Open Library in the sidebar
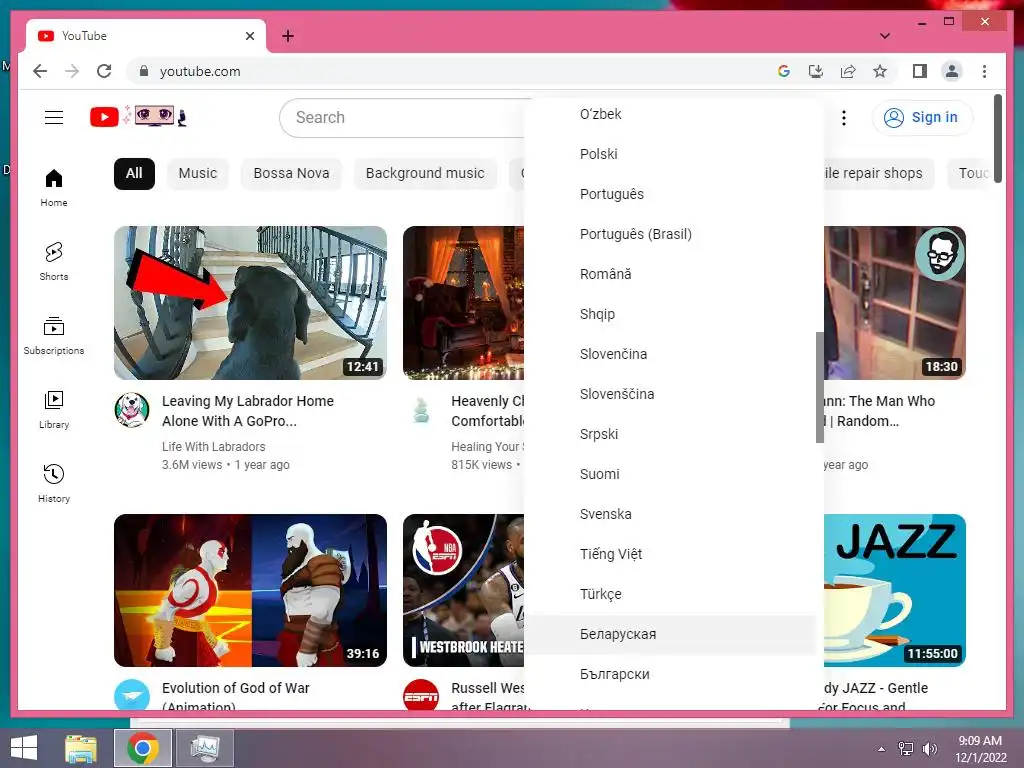The height and width of the screenshot is (768, 1024). 54,409
